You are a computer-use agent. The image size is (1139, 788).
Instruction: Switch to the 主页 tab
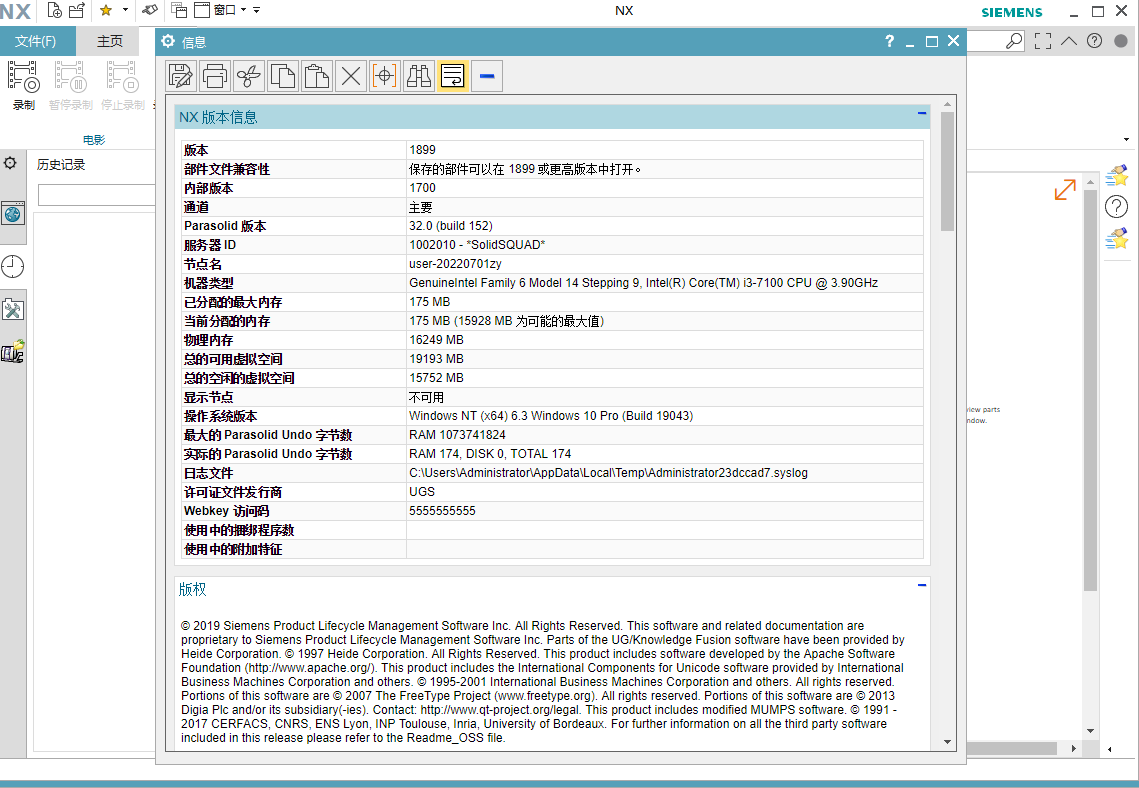[108, 41]
